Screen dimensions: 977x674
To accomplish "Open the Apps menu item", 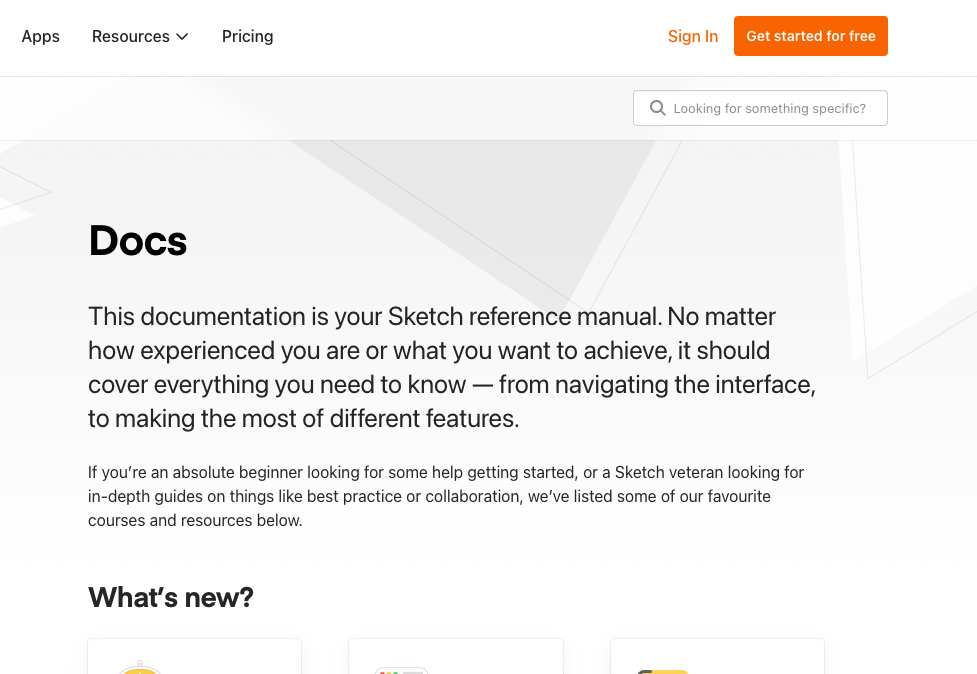I will [x=41, y=36].
